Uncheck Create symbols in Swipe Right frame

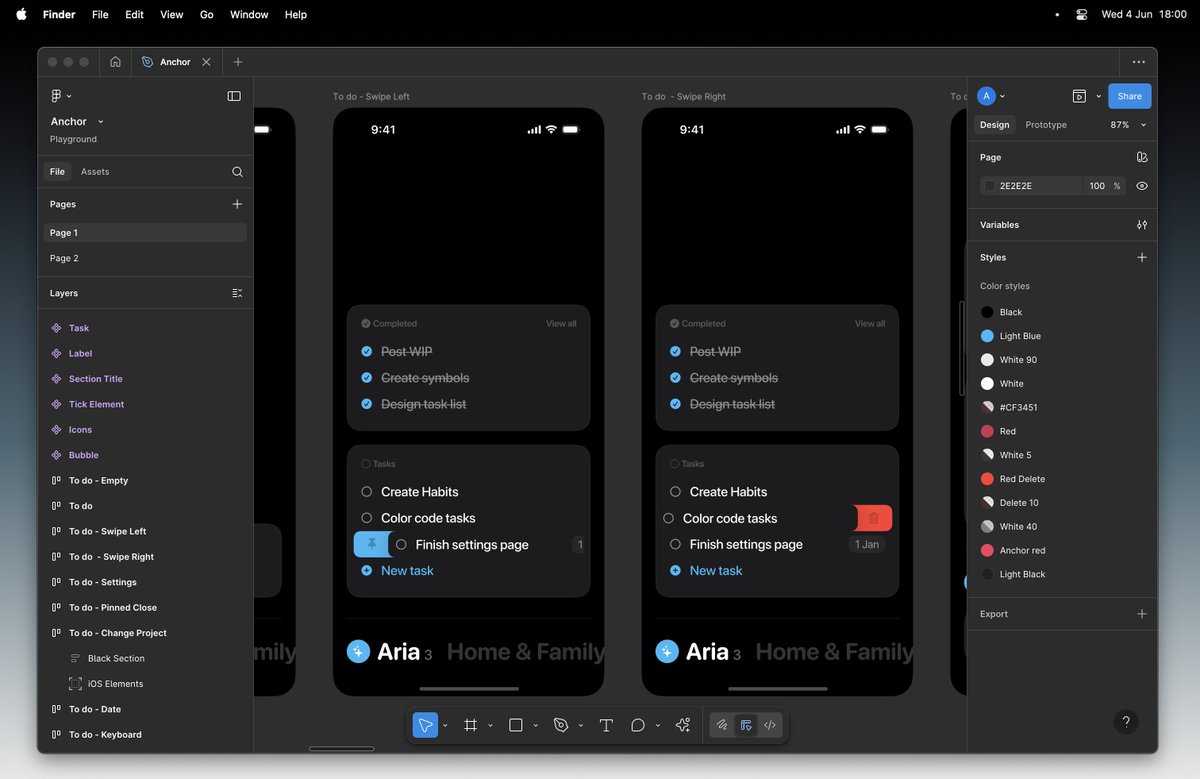click(676, 378)
